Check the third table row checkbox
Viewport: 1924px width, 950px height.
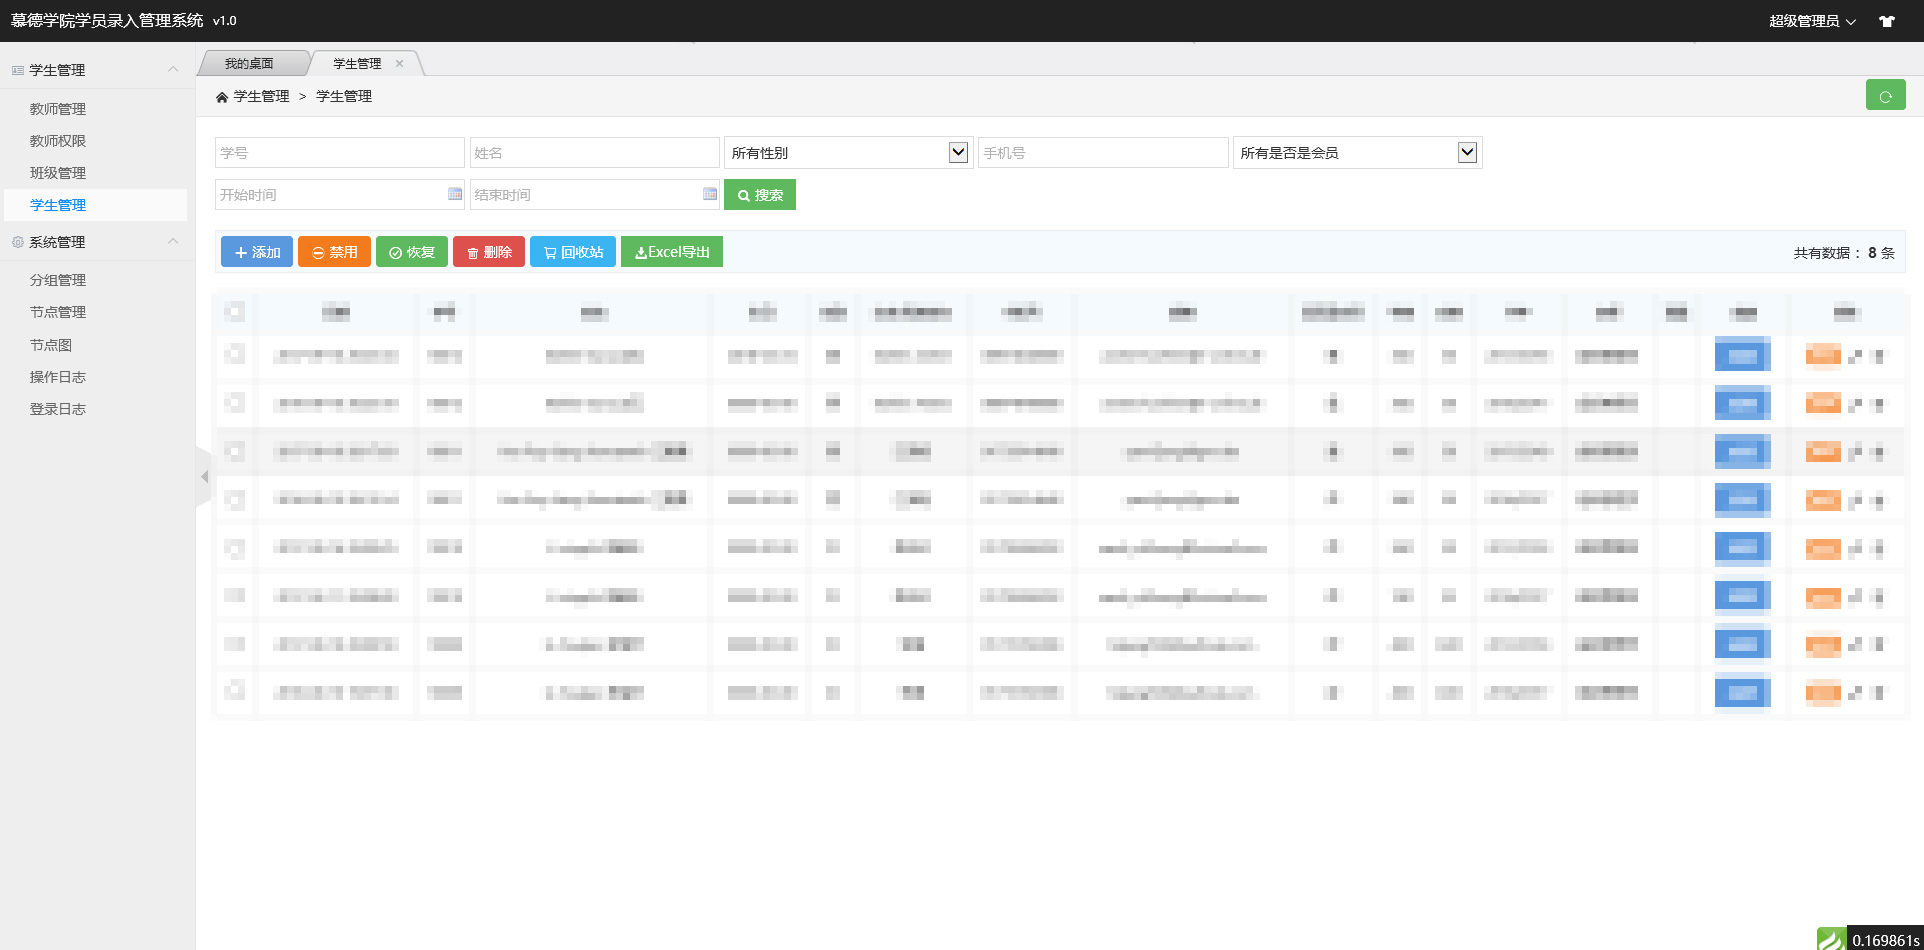click(x=235, y=451)
